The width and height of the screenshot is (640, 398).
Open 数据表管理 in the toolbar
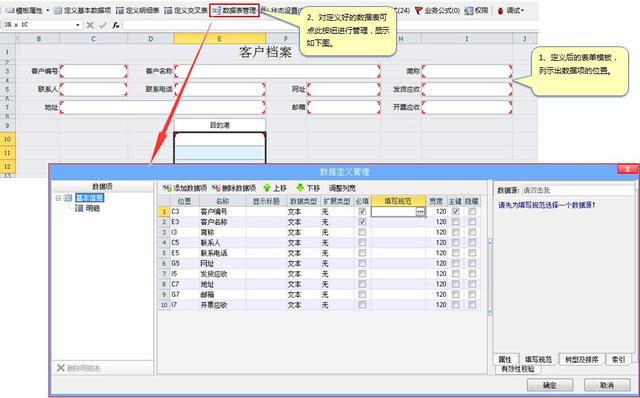click(234, 10)
